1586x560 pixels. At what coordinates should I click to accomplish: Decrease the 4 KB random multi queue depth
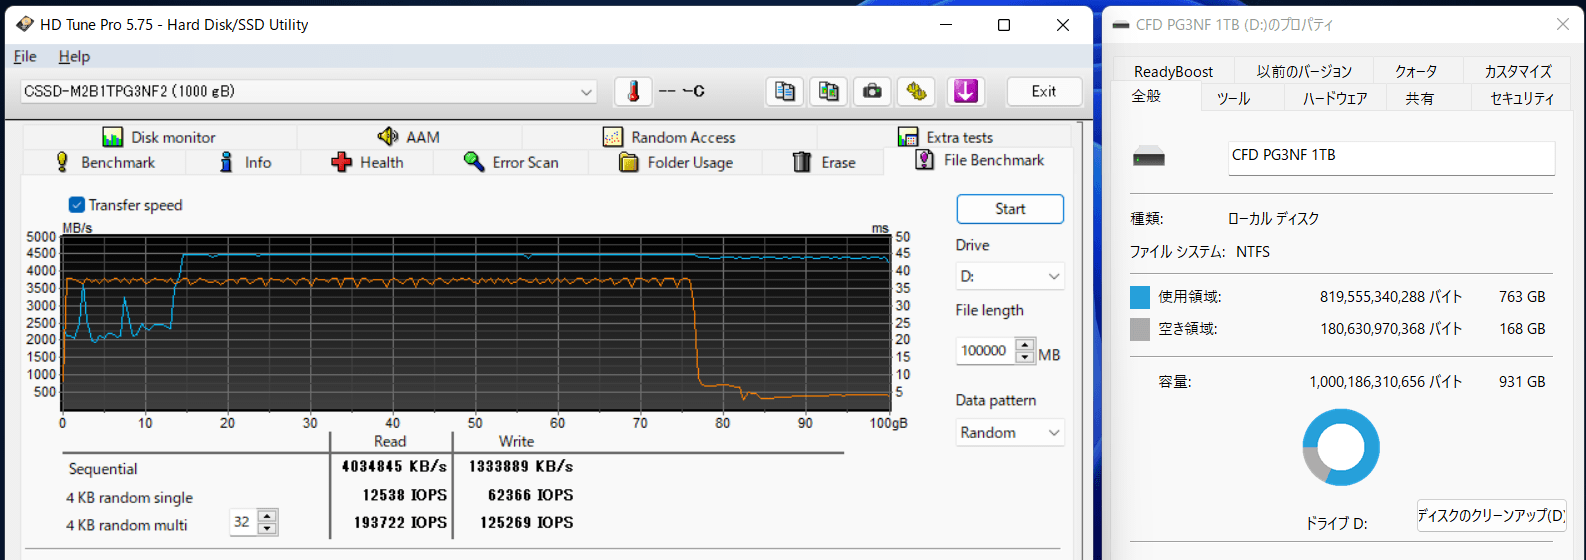(x=267, y=528)
